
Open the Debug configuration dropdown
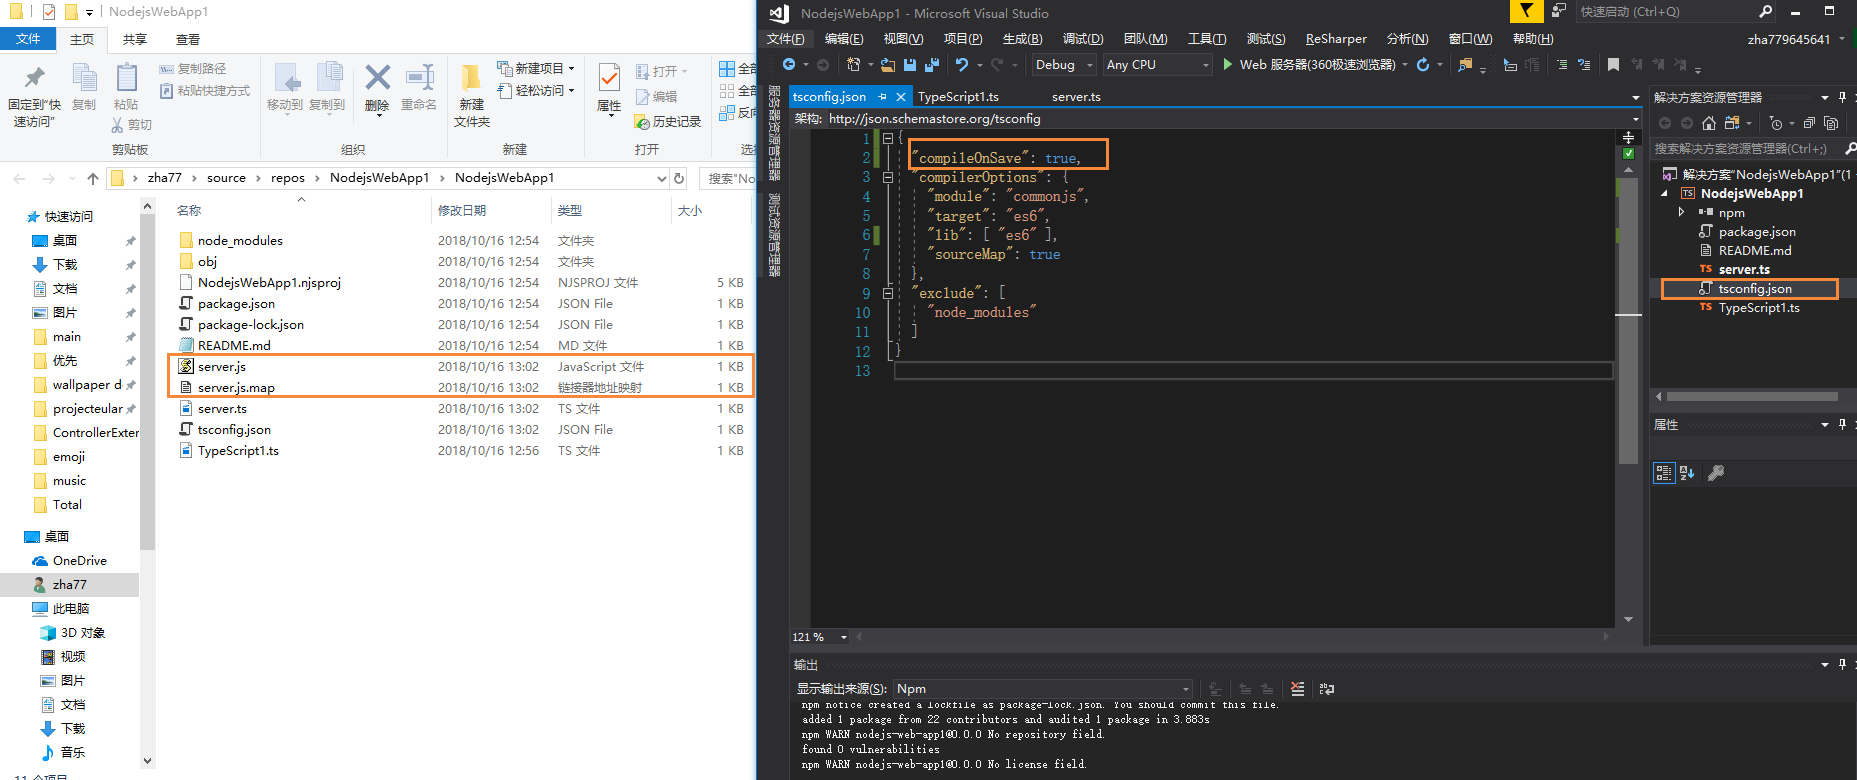coord(1064,64)
